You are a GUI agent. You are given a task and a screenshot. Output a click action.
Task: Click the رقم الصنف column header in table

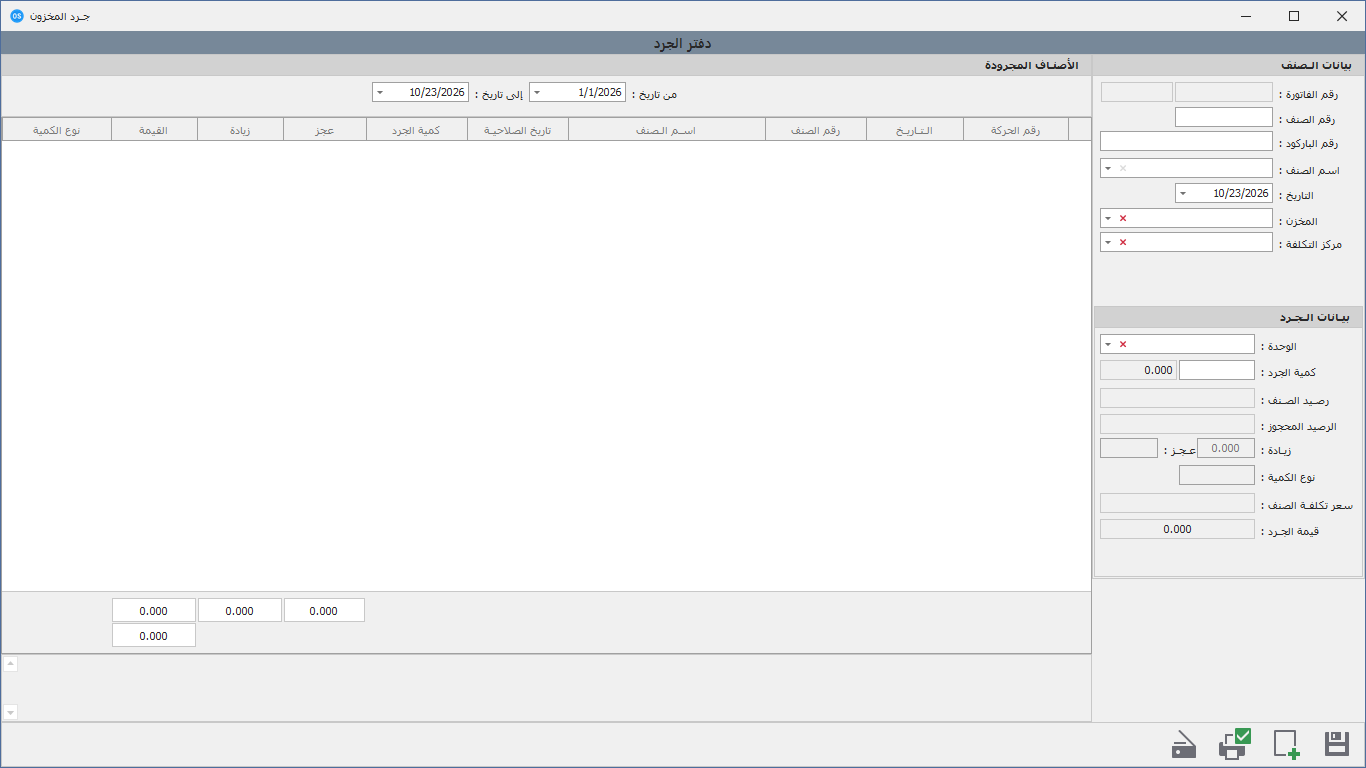816,130
